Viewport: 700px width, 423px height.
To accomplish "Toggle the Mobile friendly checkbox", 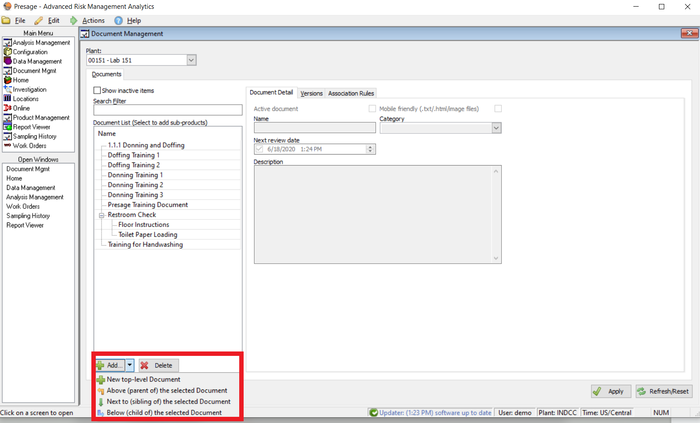I will pyautogui.click(x=372, y=108).
